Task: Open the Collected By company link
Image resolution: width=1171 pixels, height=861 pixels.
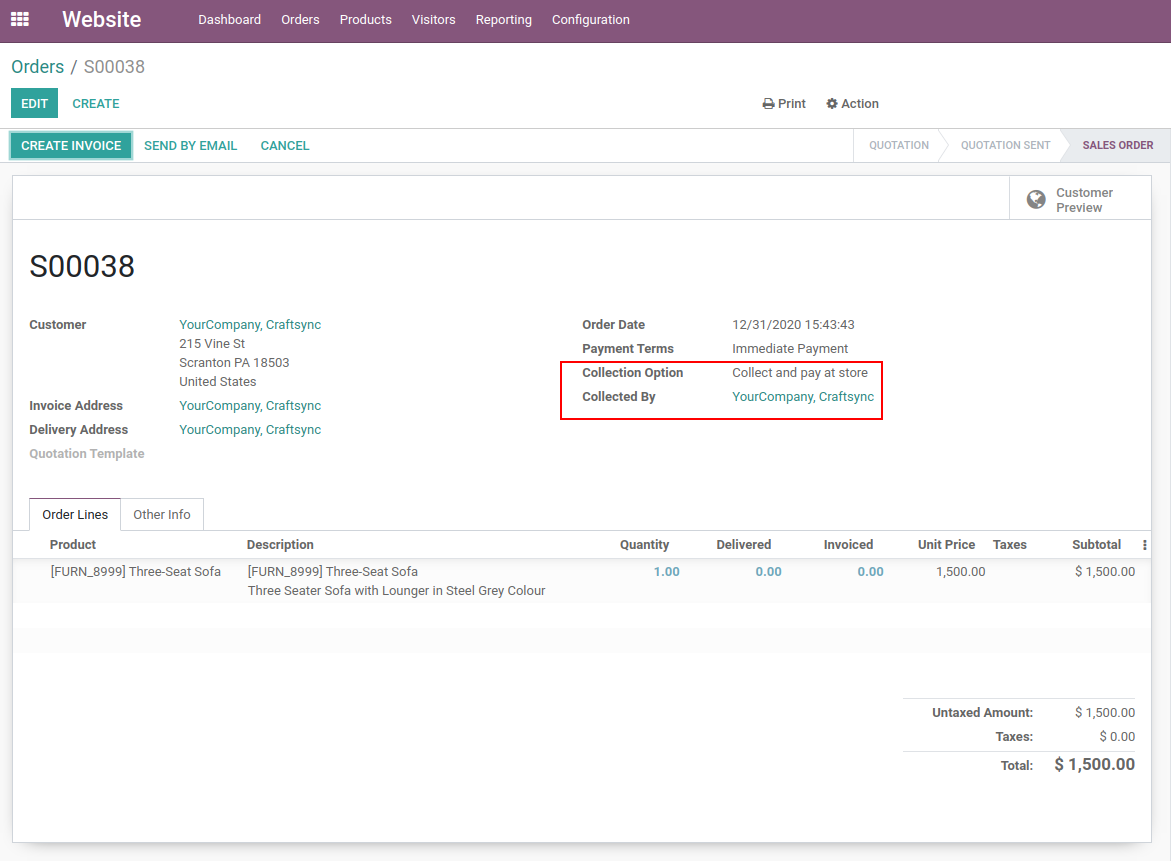Action: click(802, 397)
